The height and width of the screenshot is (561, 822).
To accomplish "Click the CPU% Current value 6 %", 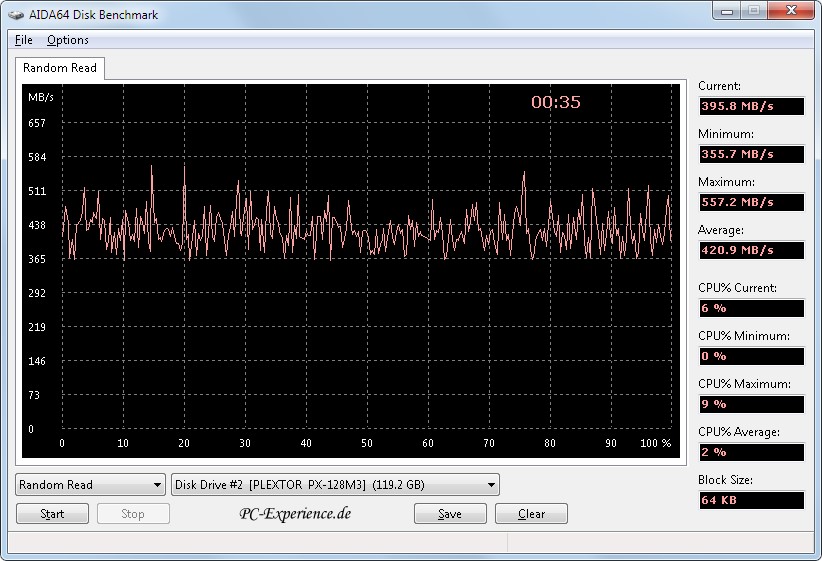I will tap(751, 308).
